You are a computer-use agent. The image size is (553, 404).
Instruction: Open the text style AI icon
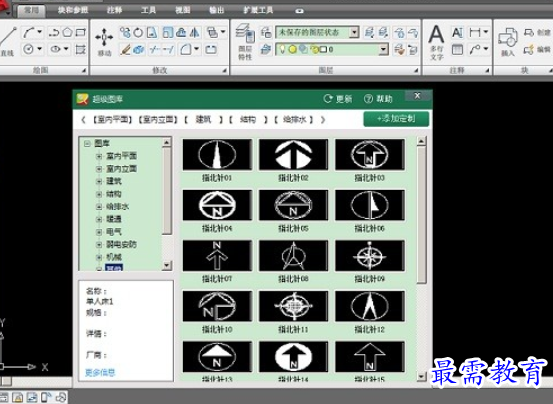pyautogui.click(x=457, y=33)
